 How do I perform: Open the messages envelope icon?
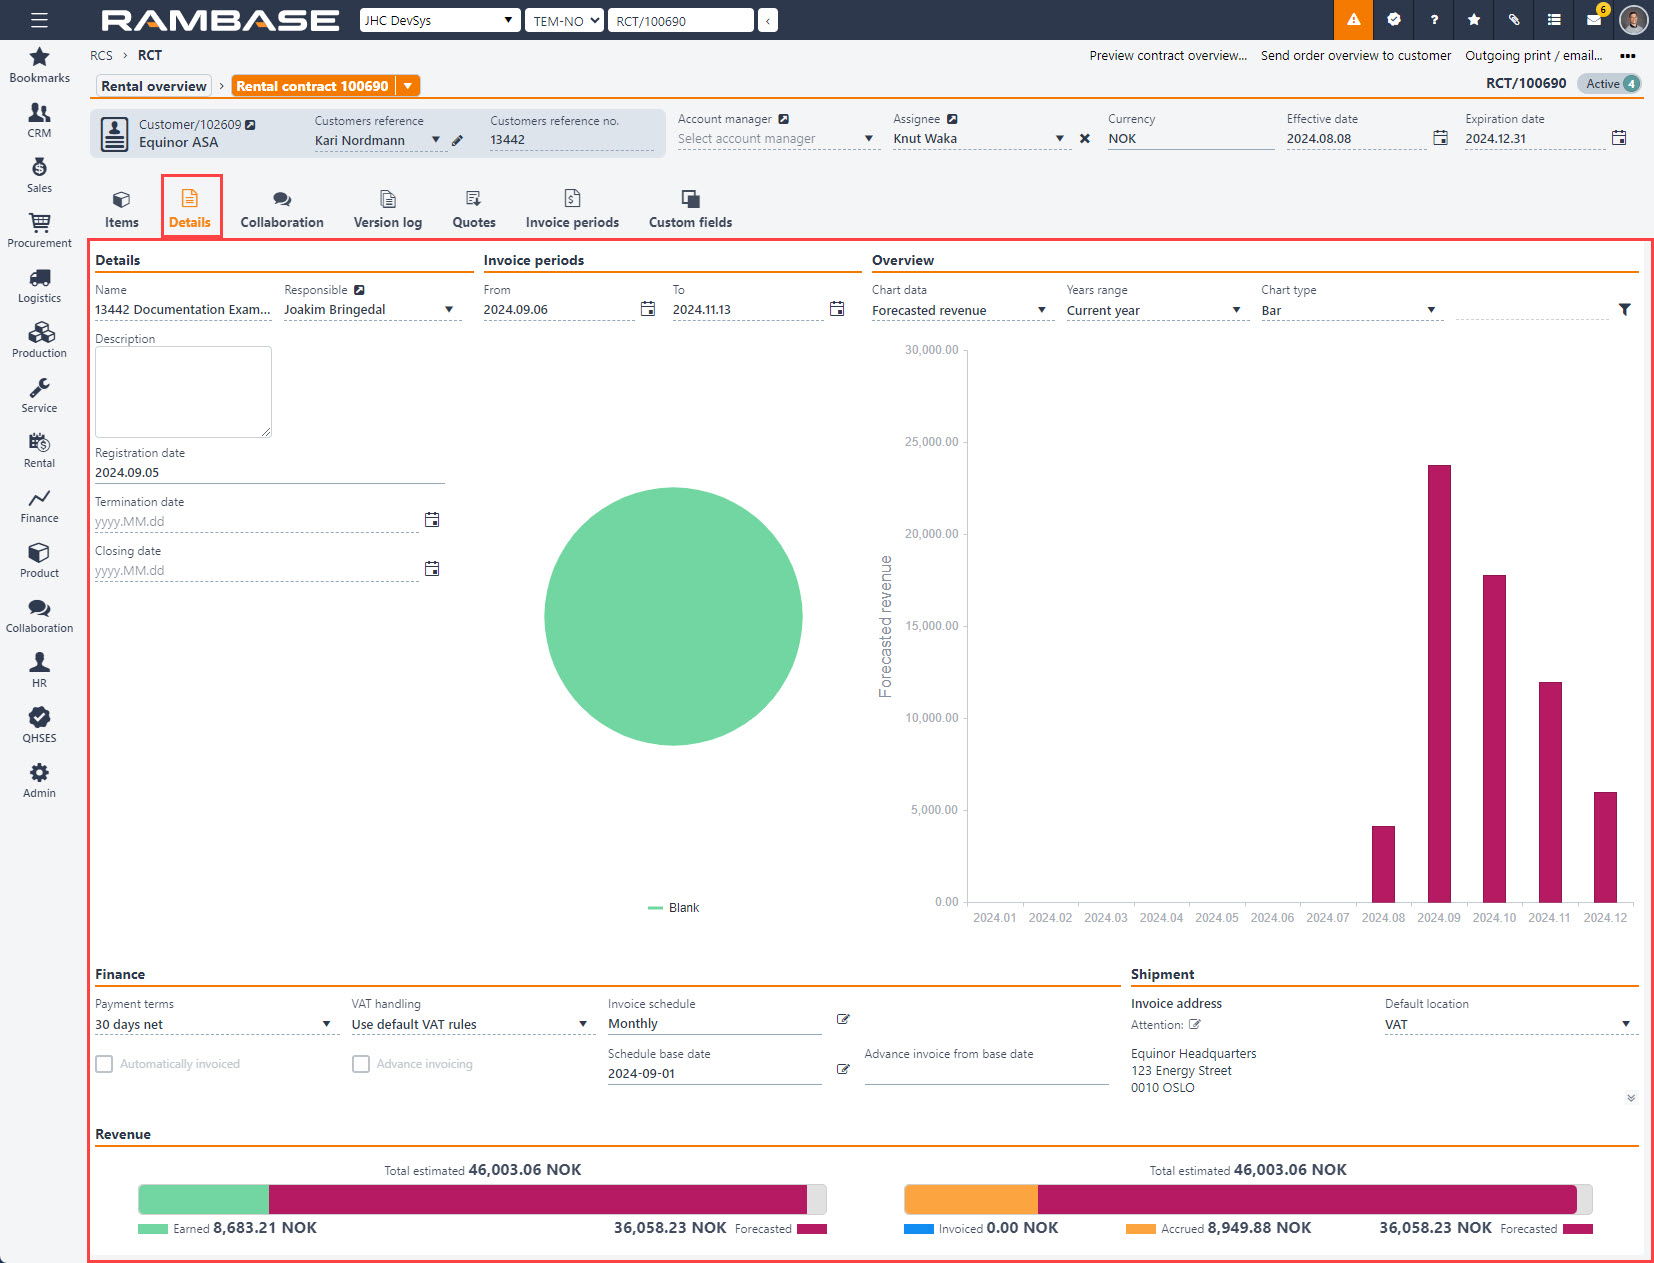click(x=1594, y=20)
